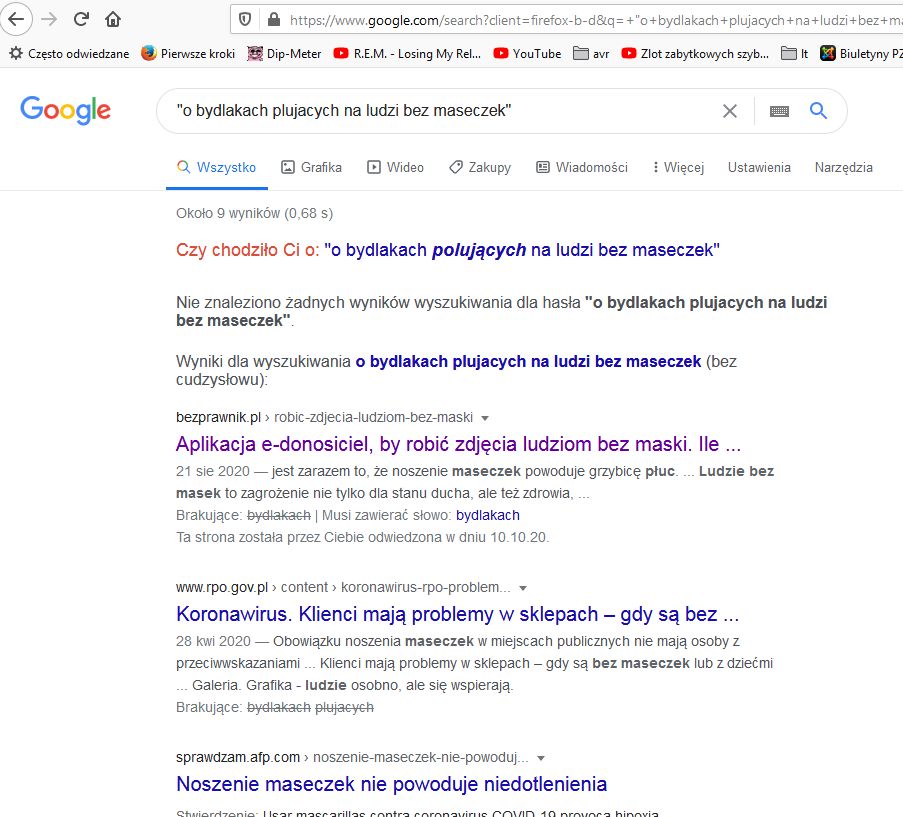The height and width of the screenshot is (817, 903).
Task: Click the www.rpo.gov.pl breadcrumb URL
Action: (x=343, y=587)
